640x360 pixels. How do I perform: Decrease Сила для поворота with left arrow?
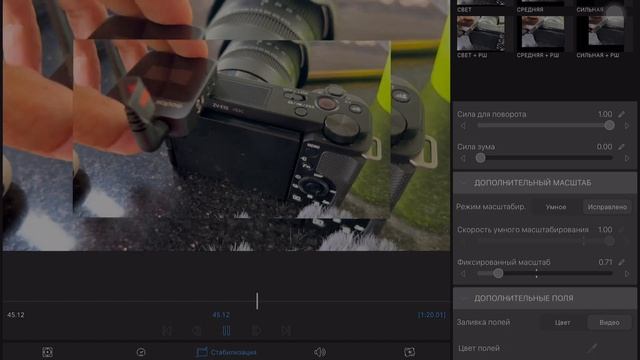pos(463,126)
